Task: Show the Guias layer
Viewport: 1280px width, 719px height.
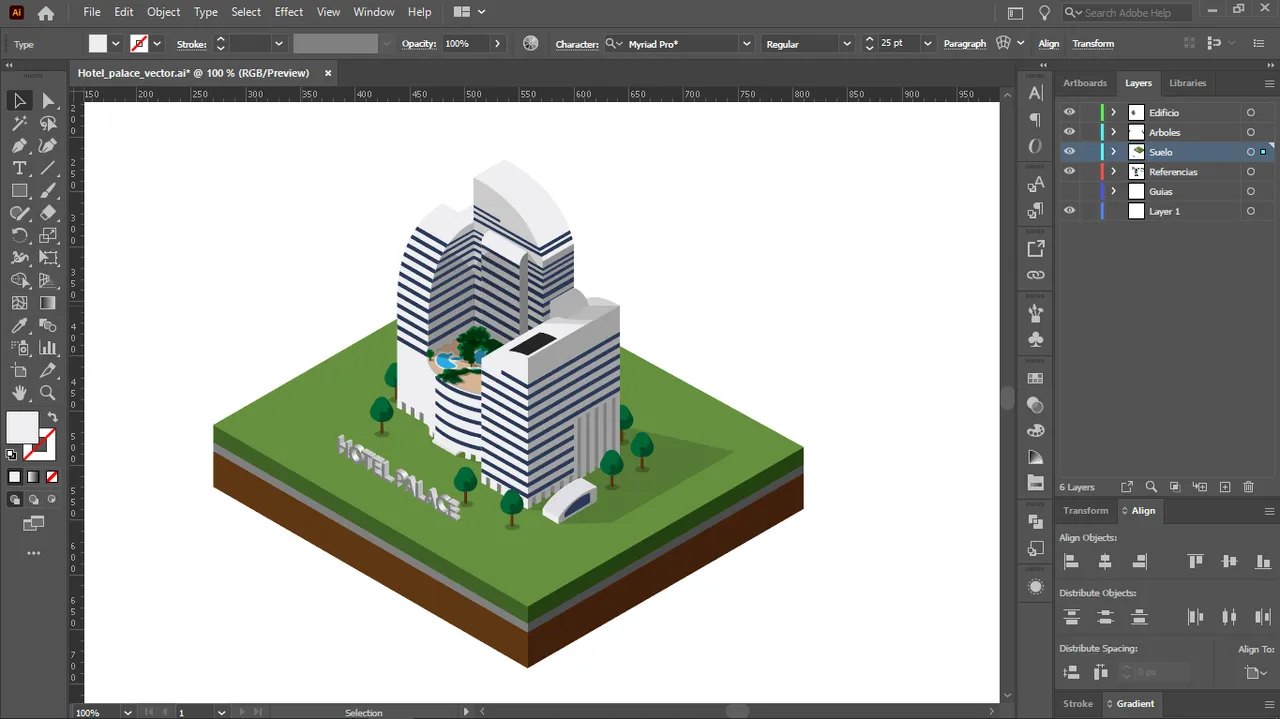Action: [1070, 191]
